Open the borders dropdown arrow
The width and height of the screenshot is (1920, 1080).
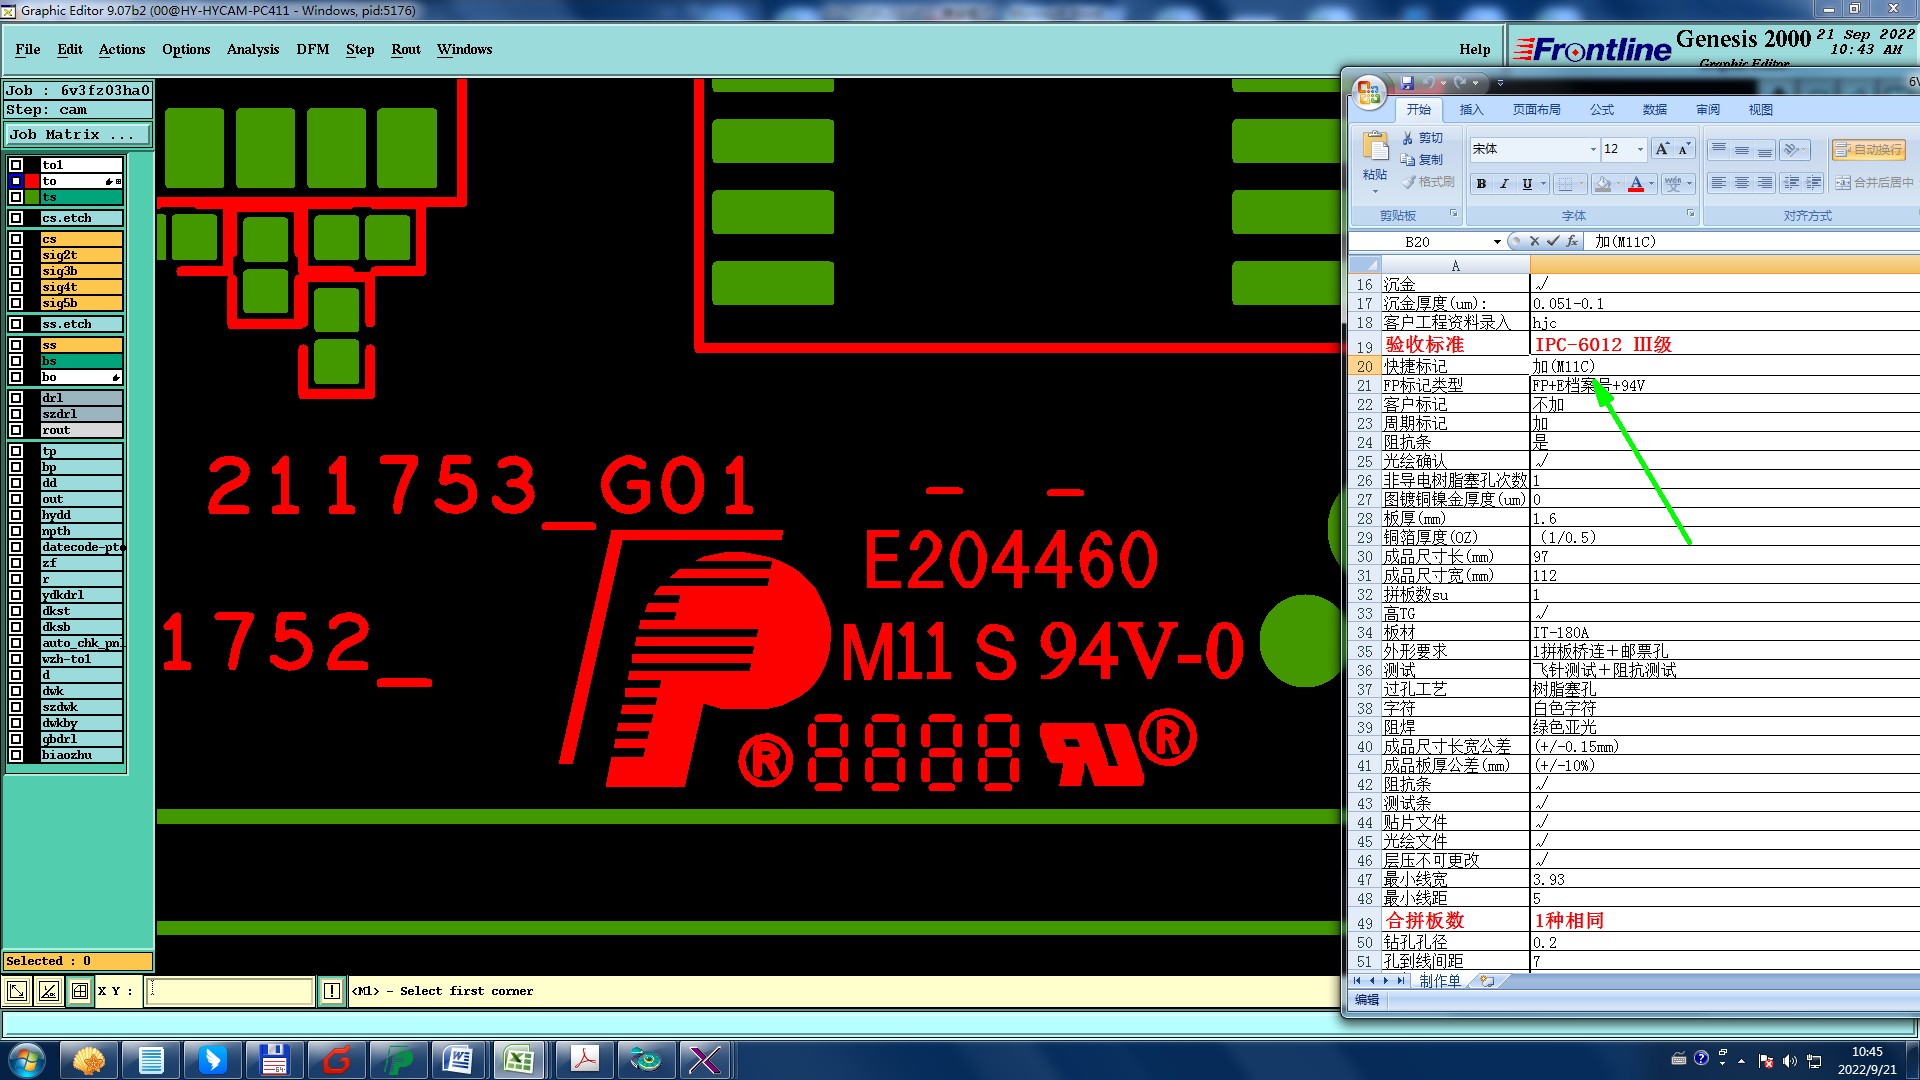tap(1582, 184)
